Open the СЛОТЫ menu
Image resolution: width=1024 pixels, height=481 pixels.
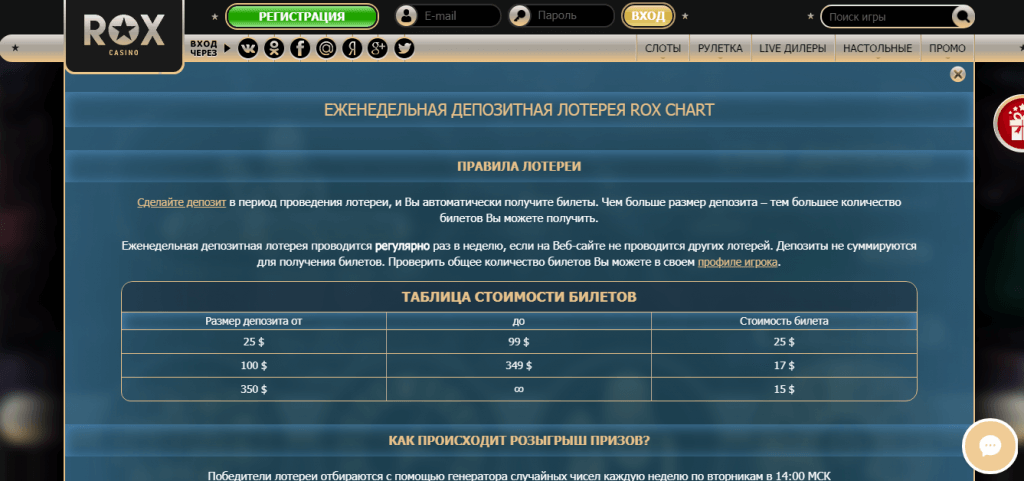click(663, 48)
